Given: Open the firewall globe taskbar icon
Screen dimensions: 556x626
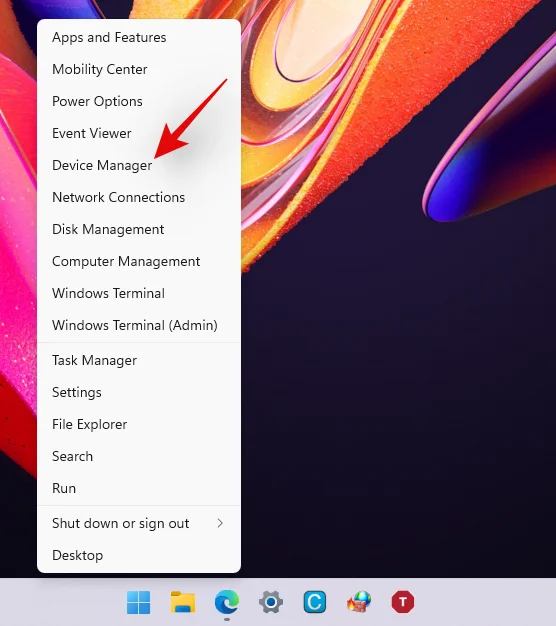Looking at the screenshot, I should click(x=359, y=602).
